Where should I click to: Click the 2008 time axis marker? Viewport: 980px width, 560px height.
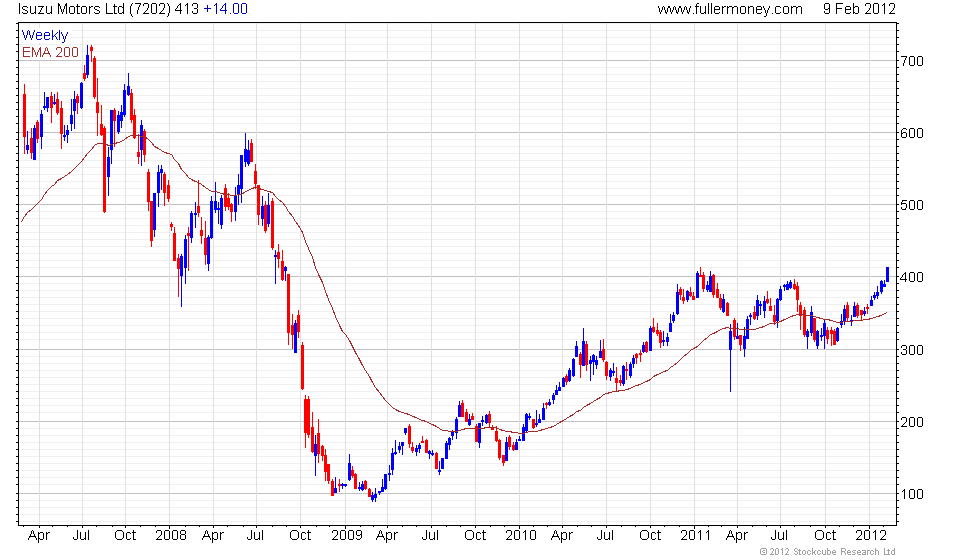pyautogui.click(x=171, y=536)
